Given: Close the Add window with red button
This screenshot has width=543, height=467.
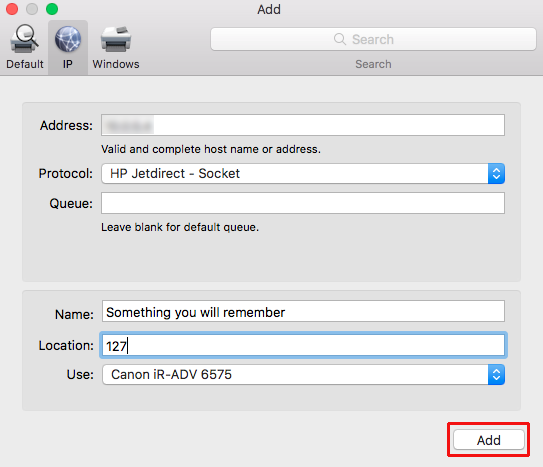Looking at the screenshot, I should [12, 9].
